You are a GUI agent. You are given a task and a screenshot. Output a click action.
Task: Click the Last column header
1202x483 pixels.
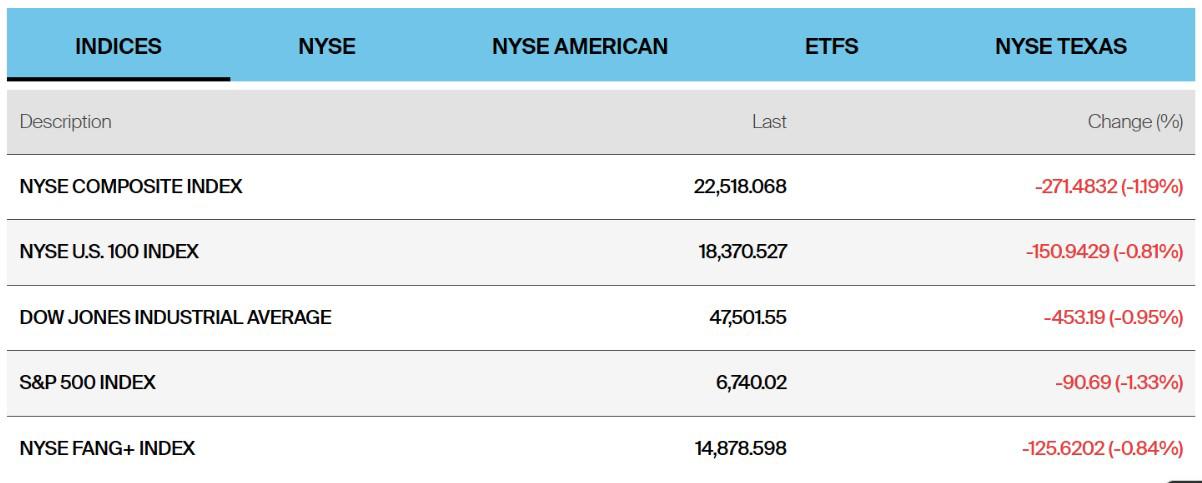tap(769, 122)
